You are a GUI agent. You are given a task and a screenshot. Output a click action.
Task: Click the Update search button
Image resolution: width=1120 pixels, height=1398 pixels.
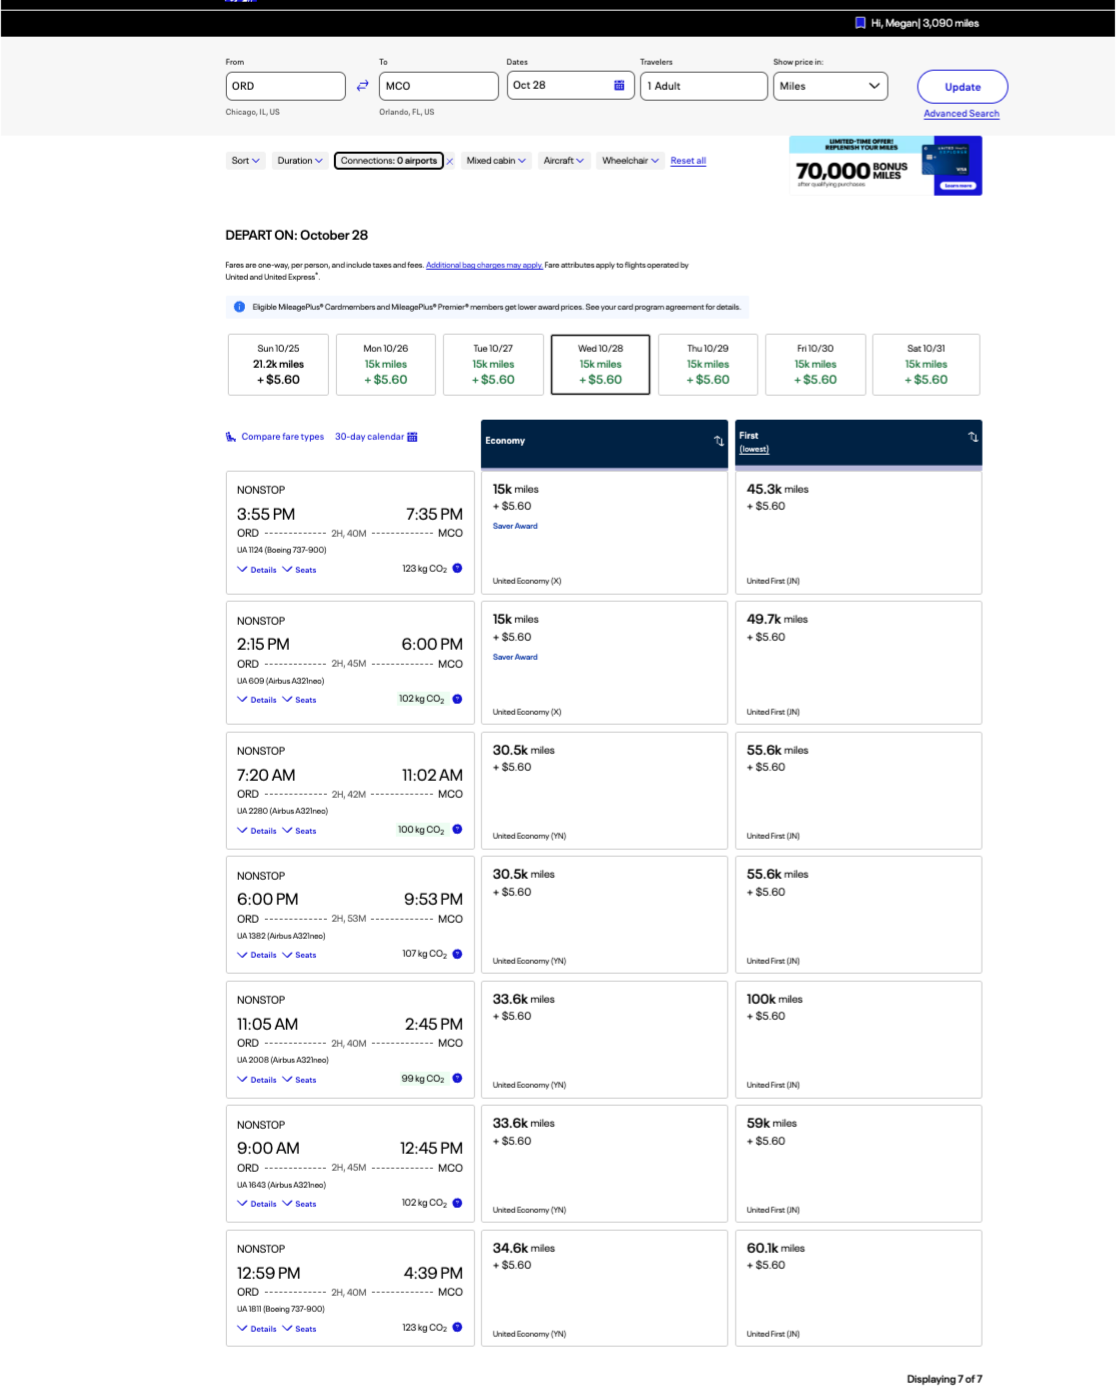(961, 87)
